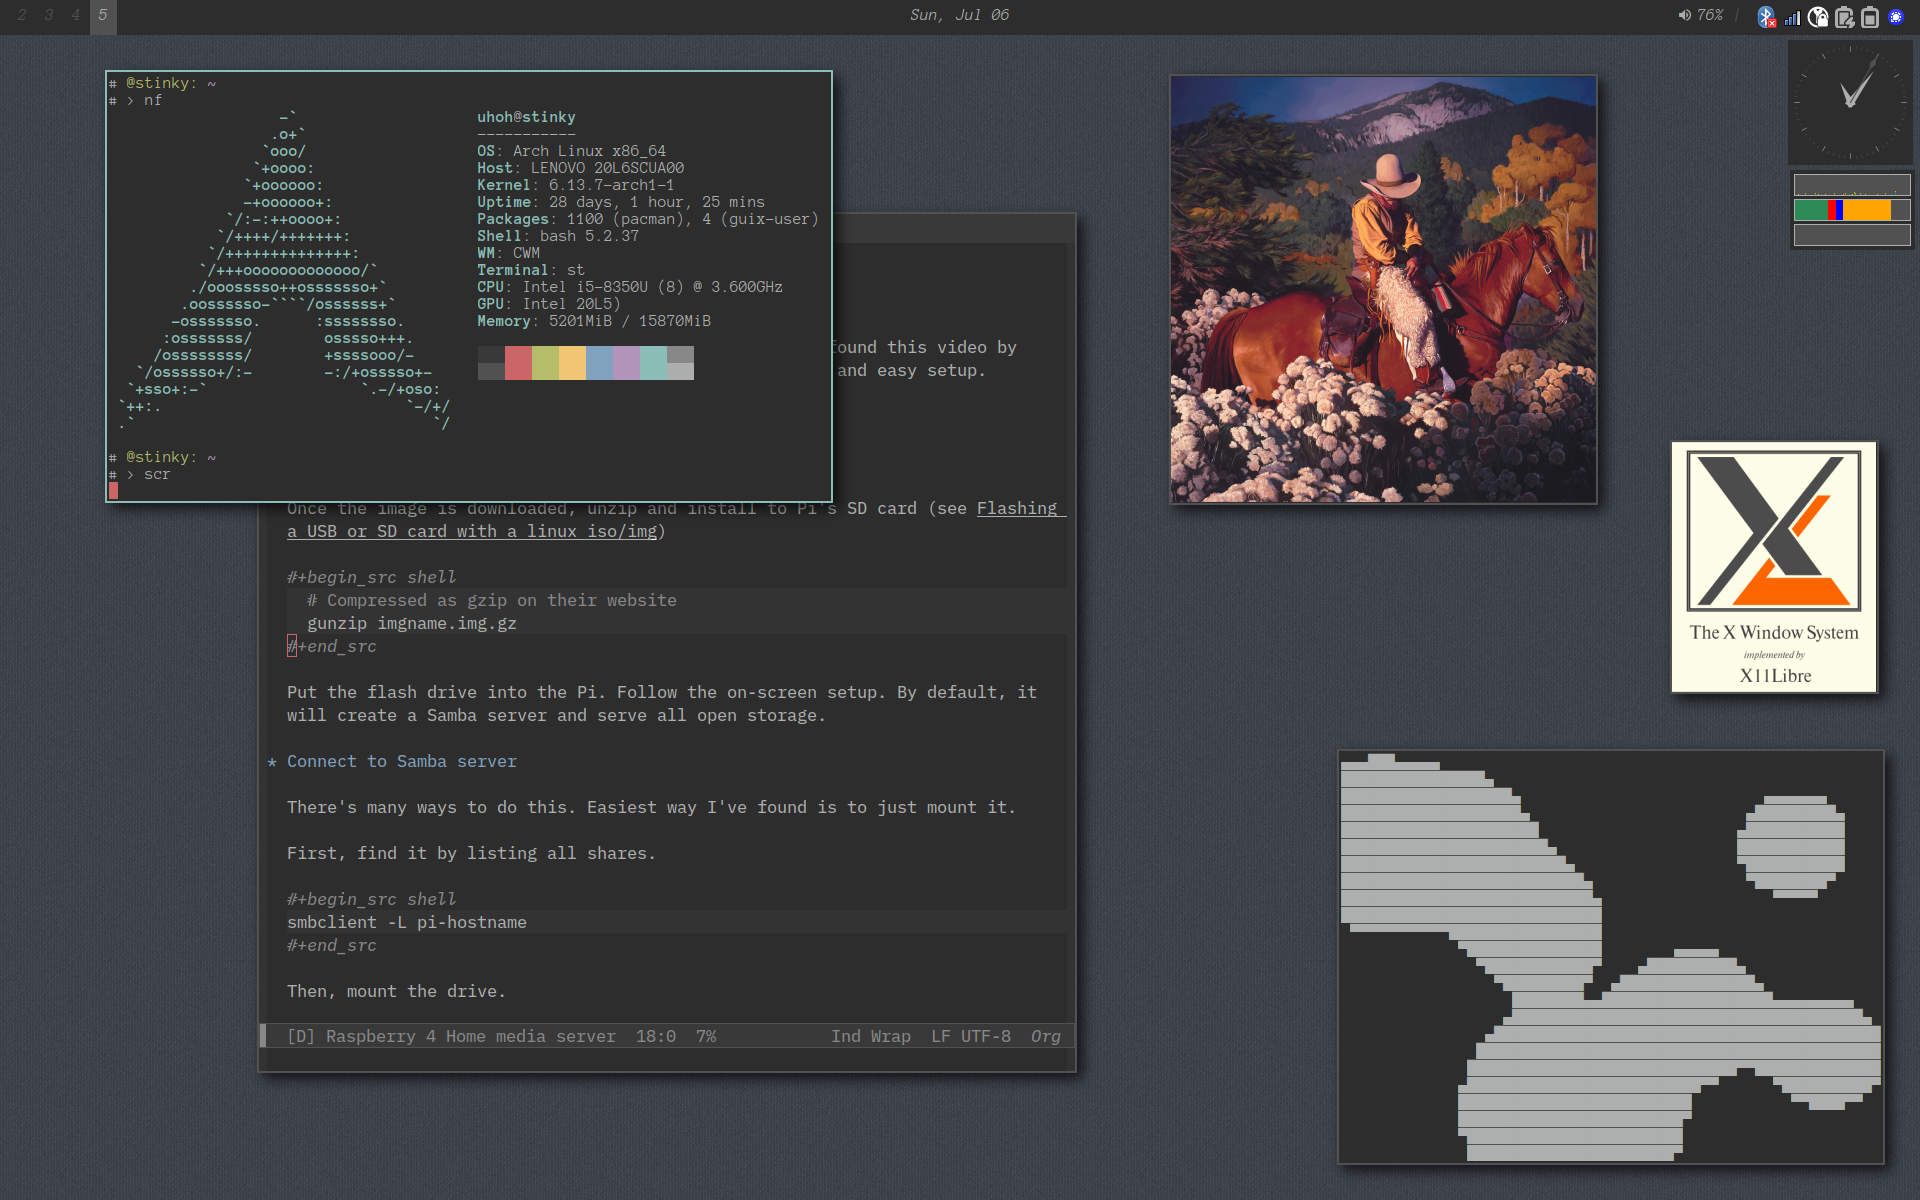Image resolution: width=1920 pixels, height=1200 pixels.
Task: Switch to workspace 2
Action: pyautogui.click(x=22, y=15)
